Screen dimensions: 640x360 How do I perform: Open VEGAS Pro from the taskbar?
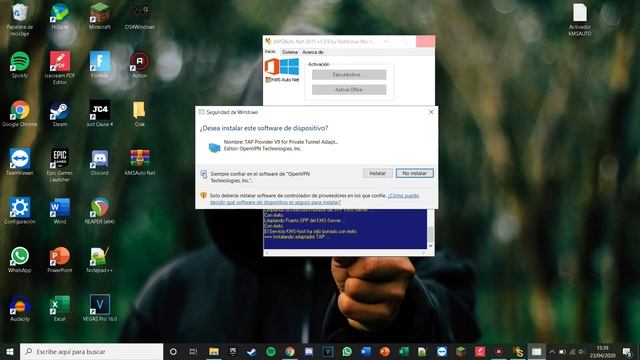coord(328,351)
